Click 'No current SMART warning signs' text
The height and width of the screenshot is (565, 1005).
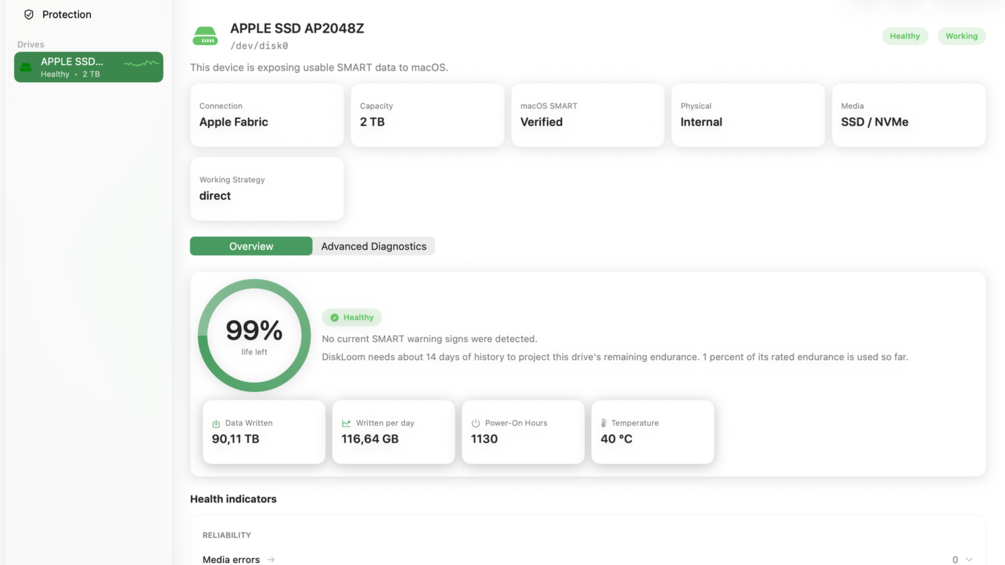(429, 339)
